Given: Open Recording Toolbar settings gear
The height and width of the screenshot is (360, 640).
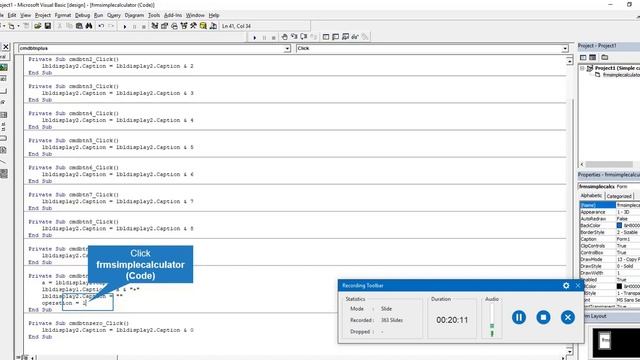Looking at the screenshot, I should coord(566,286).
